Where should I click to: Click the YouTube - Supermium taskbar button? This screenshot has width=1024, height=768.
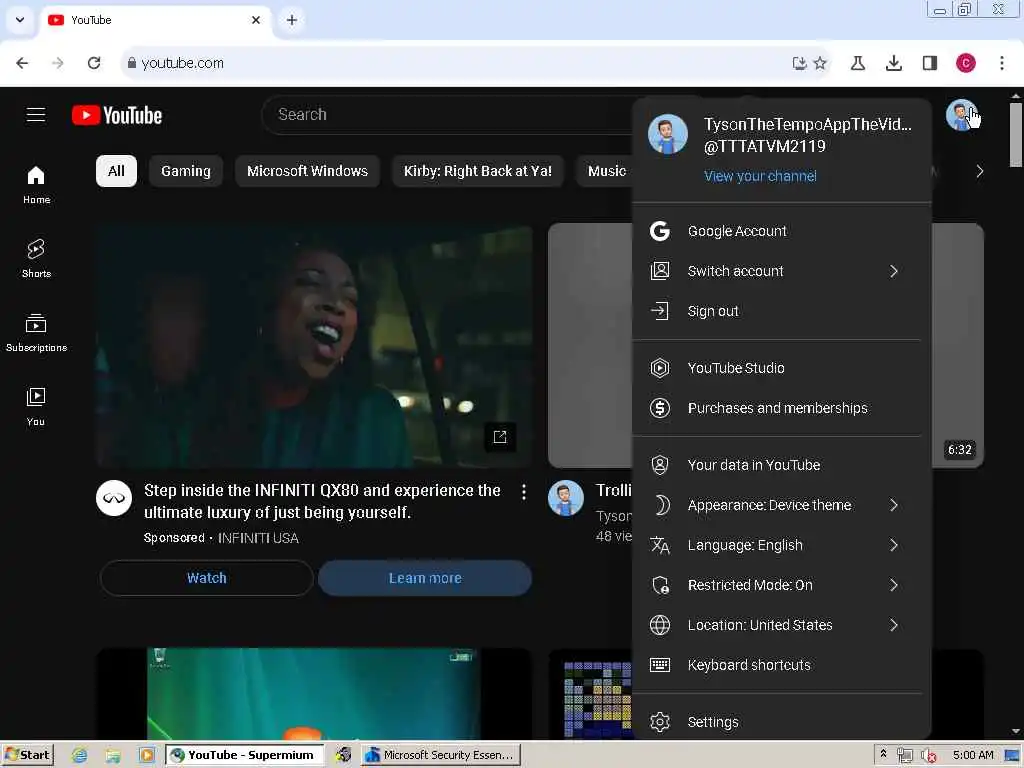coord(244,755)
